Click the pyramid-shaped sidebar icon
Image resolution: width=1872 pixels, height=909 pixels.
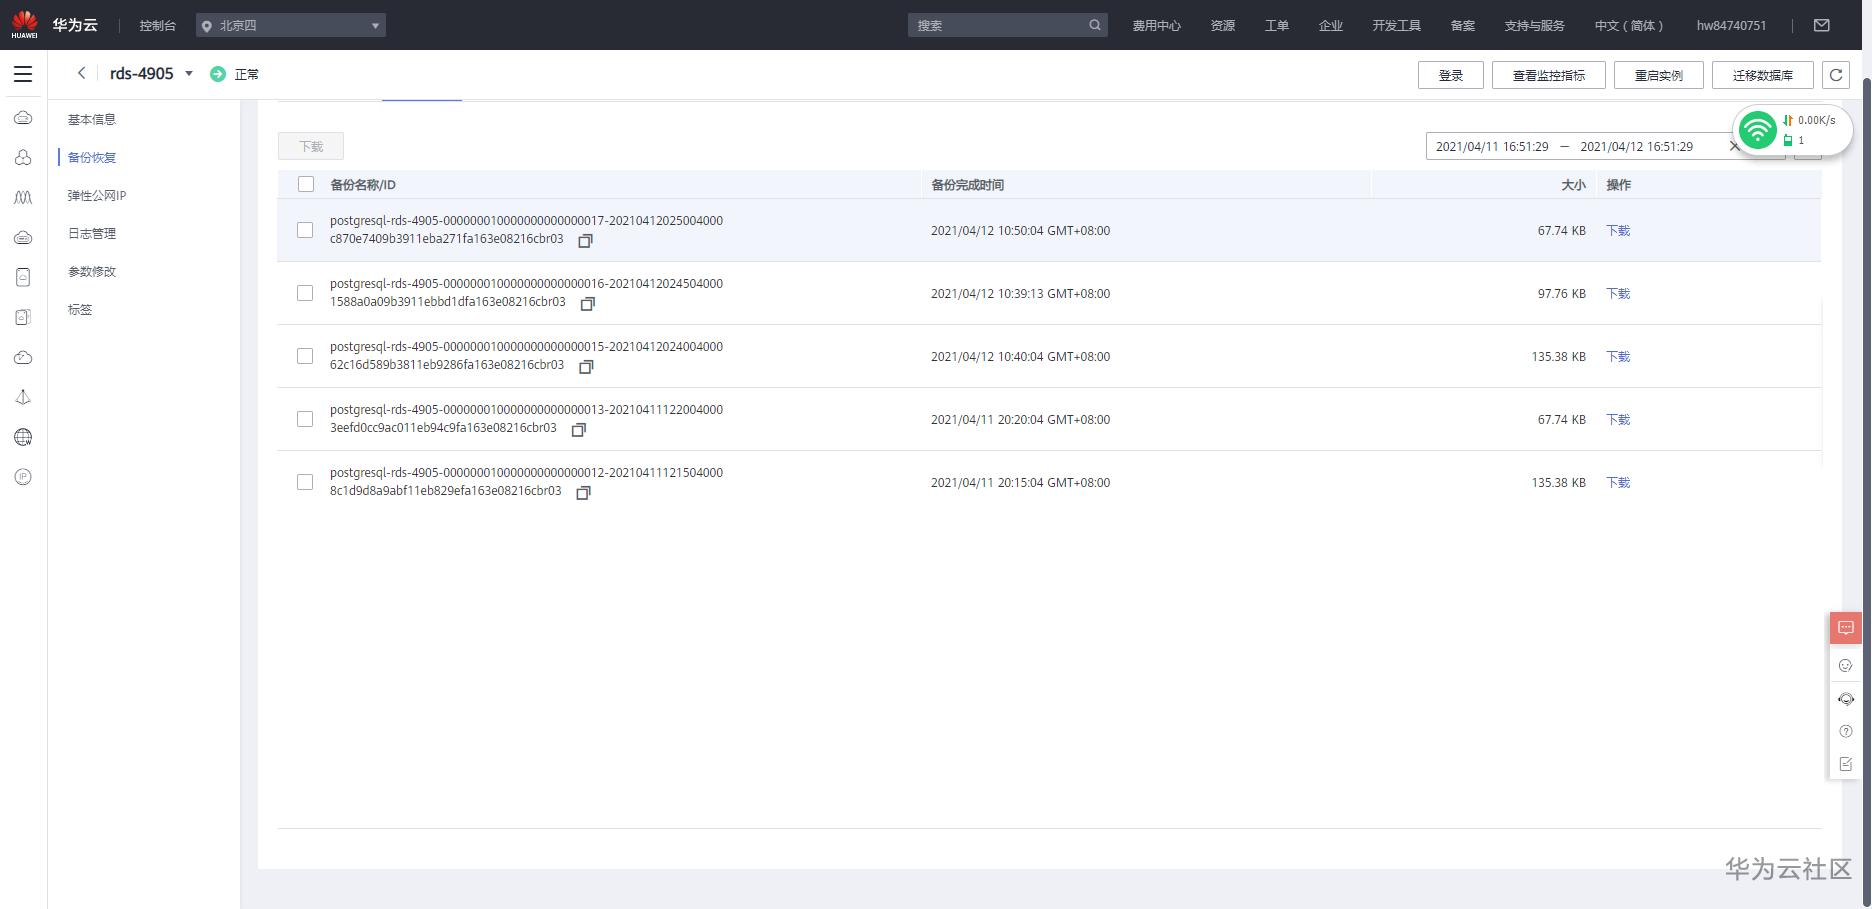click(x=23, y=397)
